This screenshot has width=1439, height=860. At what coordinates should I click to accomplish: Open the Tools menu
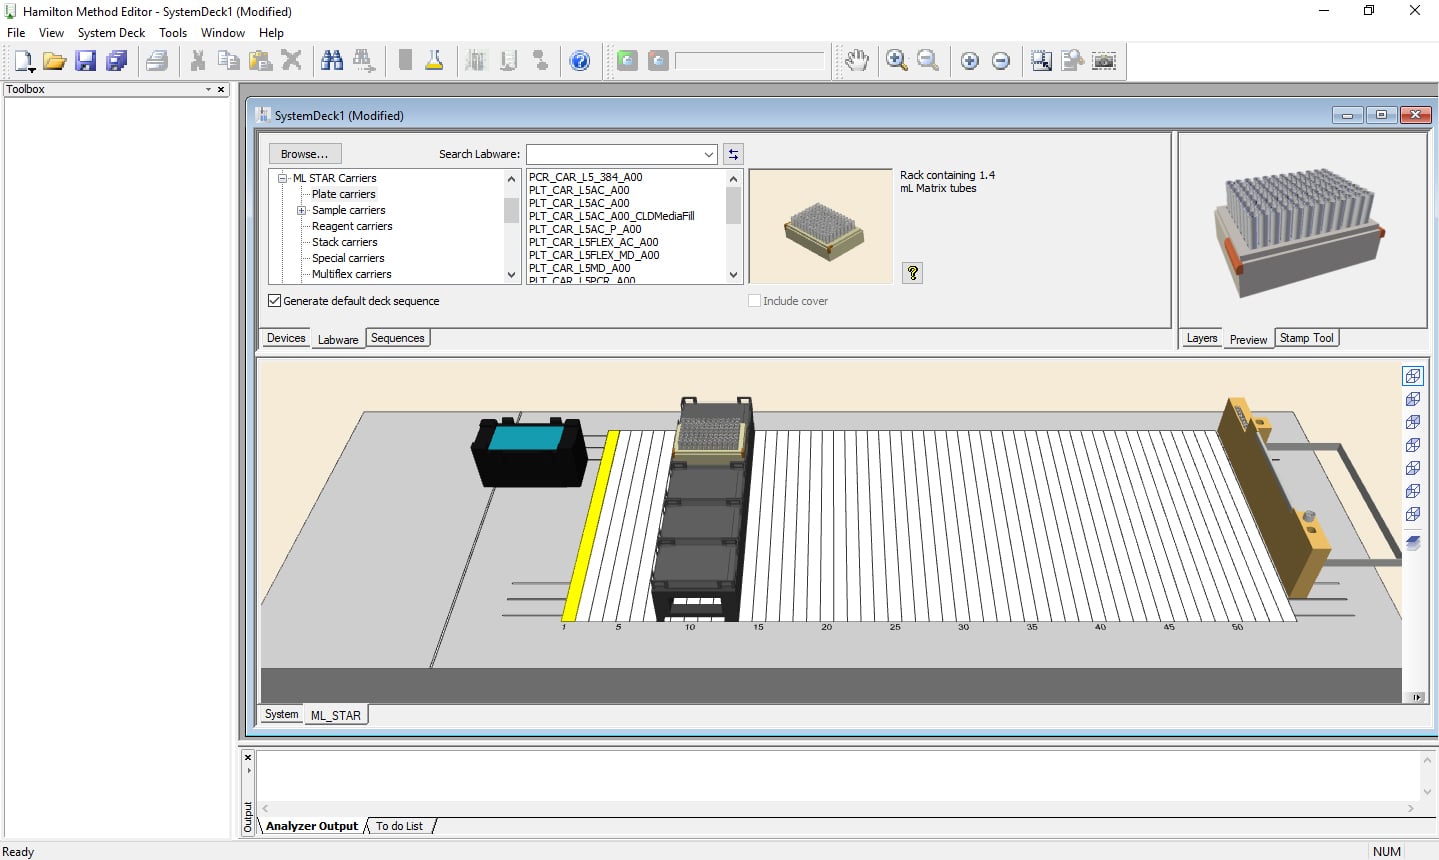[x=173, y=32]
